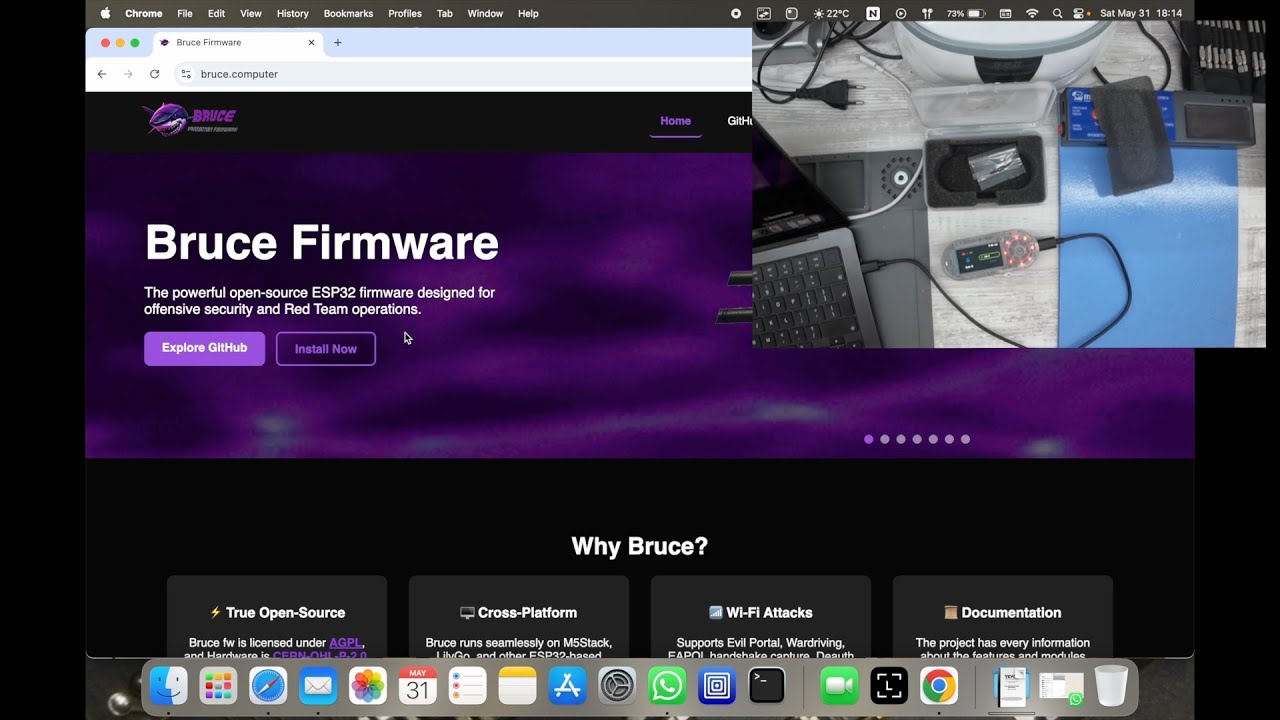The width and height of the screenshot is (1280, 720).
Task: Open the GitHub nav link in the header
Action: tap(740, 121)
